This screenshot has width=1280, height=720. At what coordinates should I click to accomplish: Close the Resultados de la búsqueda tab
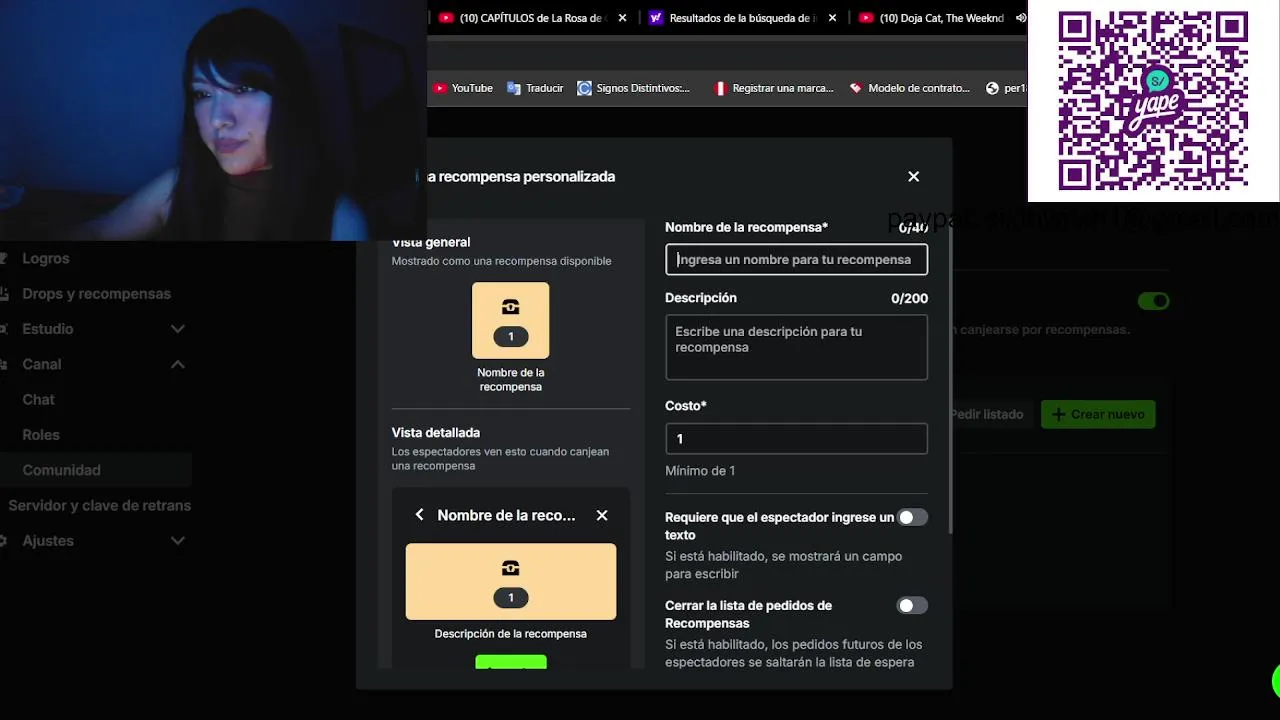(x=833, y=18)
